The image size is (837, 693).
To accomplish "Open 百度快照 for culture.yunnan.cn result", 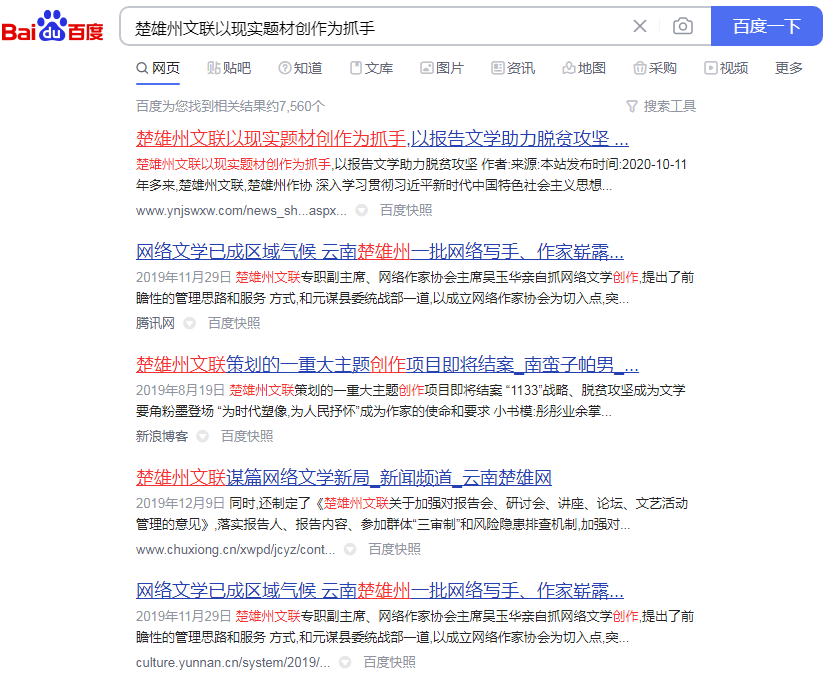I will (390, 662).
